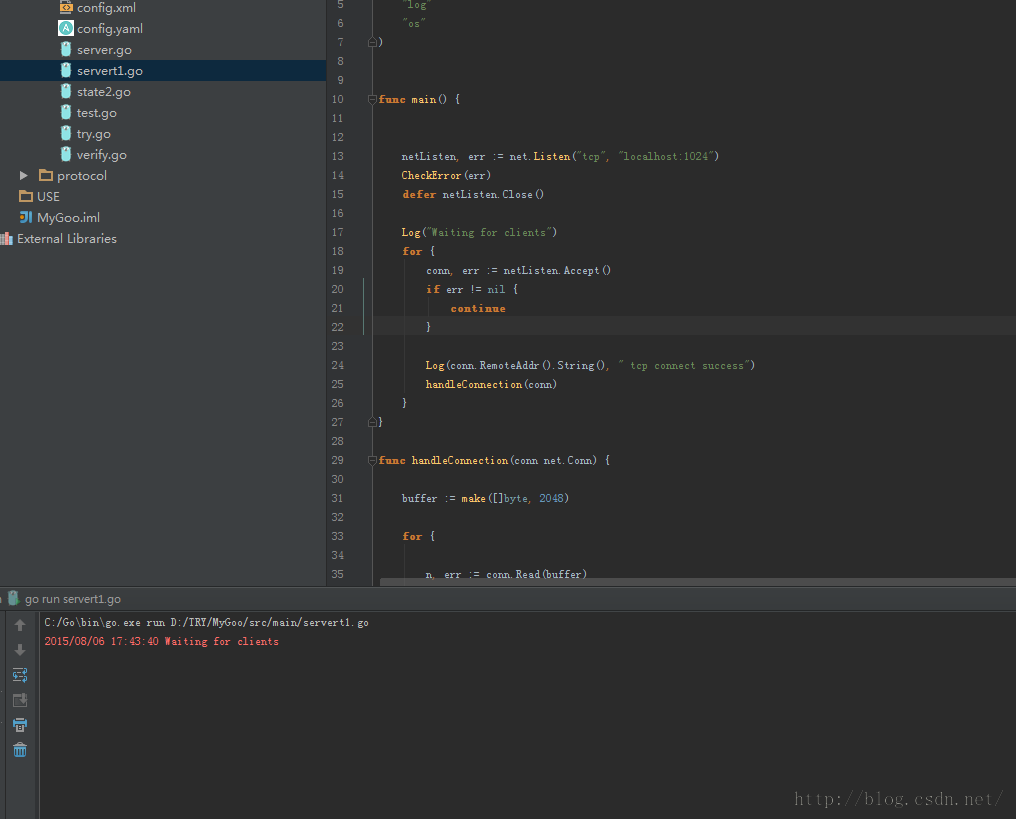1016x819 pixels.
Task: Collapse the func main fold marker
Action: [x=373, y=99]
